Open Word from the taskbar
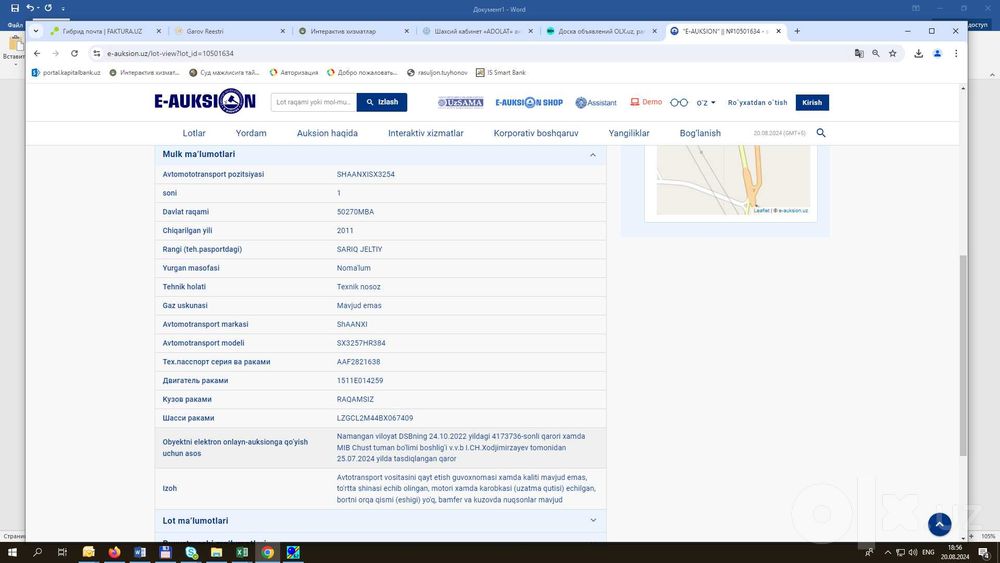 point(140,552)
